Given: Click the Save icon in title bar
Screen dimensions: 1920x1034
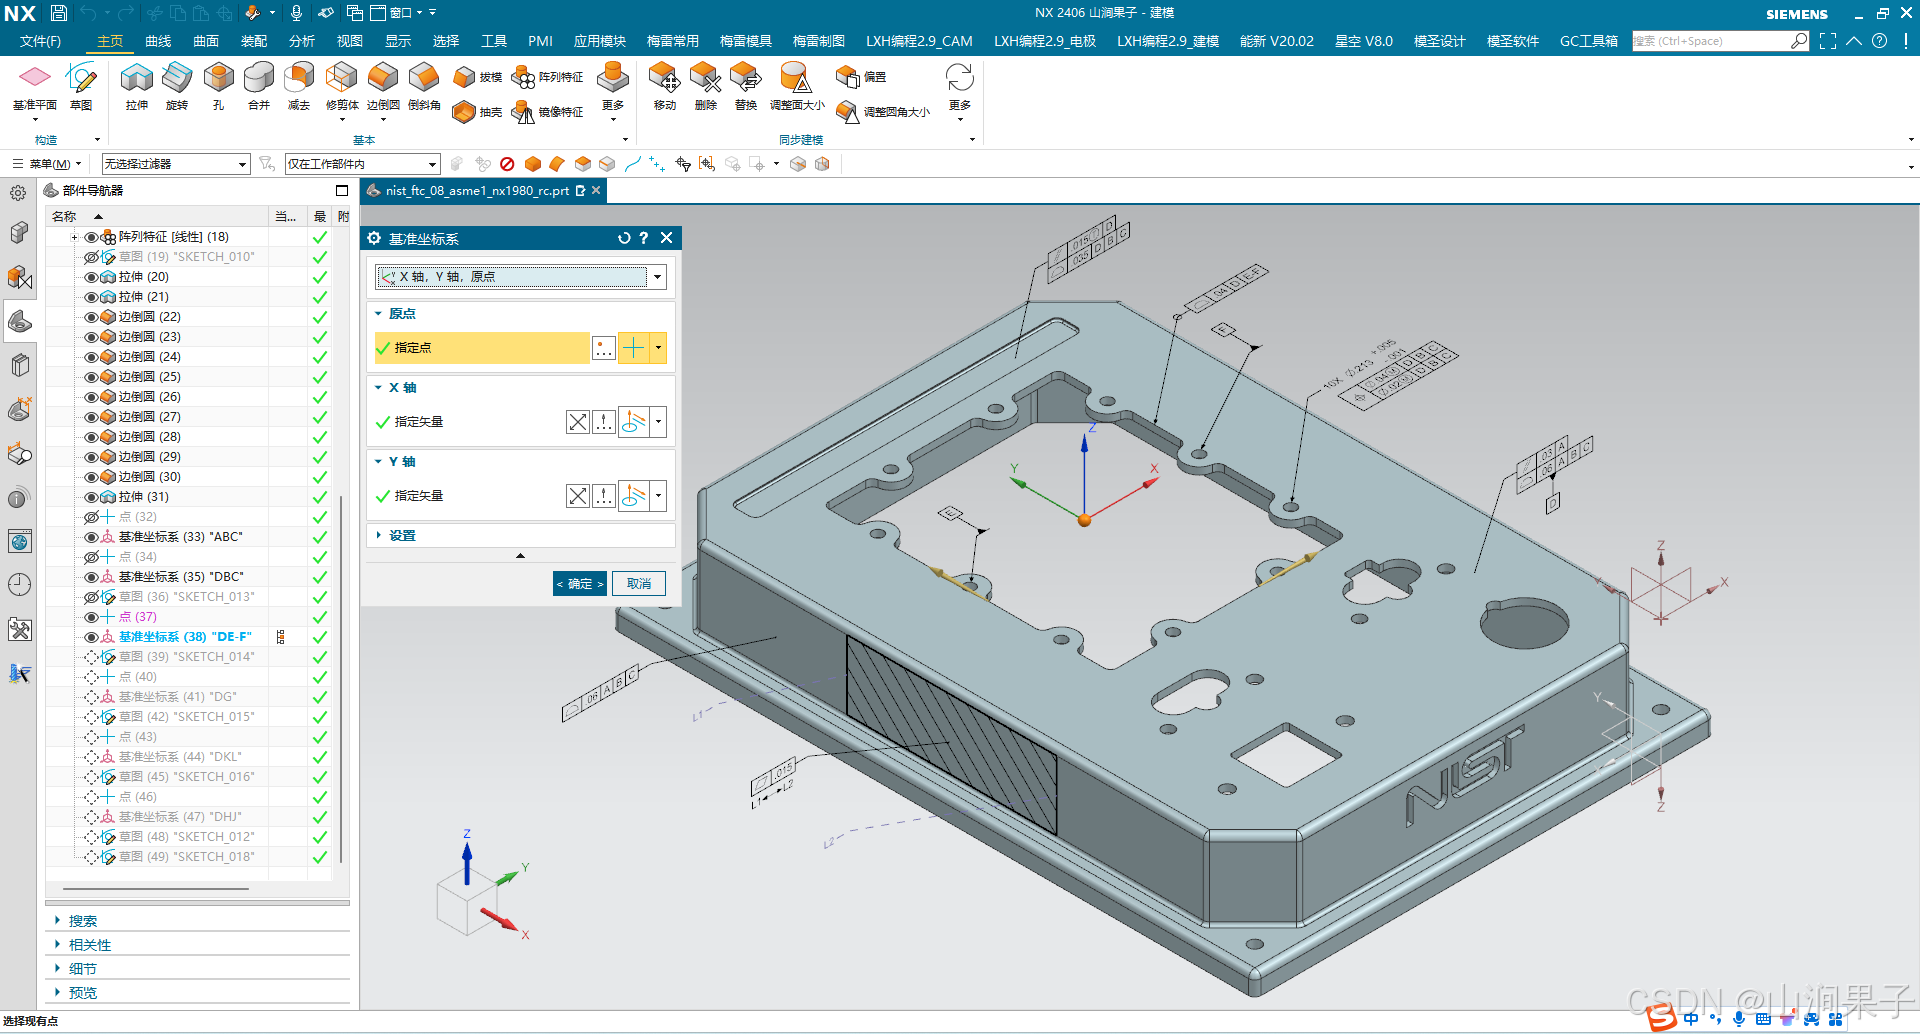Looking at the screenshot, I should 59,13.
